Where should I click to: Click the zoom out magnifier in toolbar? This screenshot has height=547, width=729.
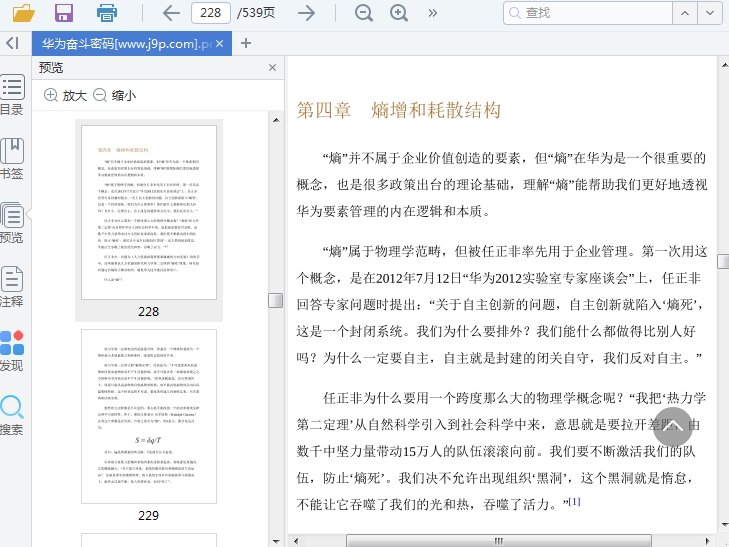363,13
